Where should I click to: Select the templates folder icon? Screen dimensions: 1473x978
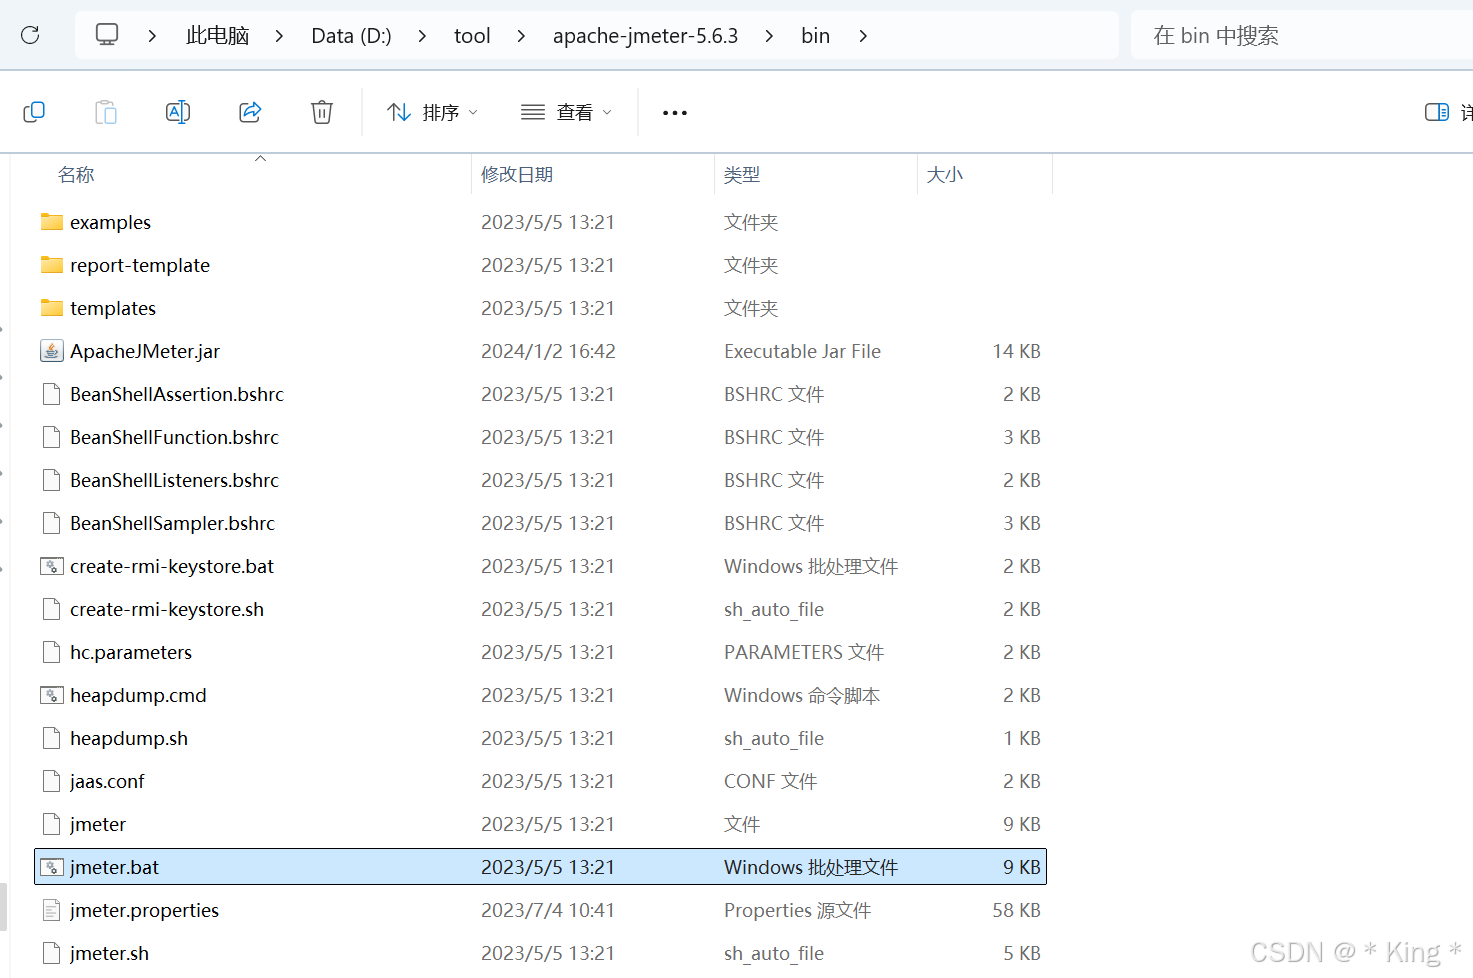click(x=52, y=308)
